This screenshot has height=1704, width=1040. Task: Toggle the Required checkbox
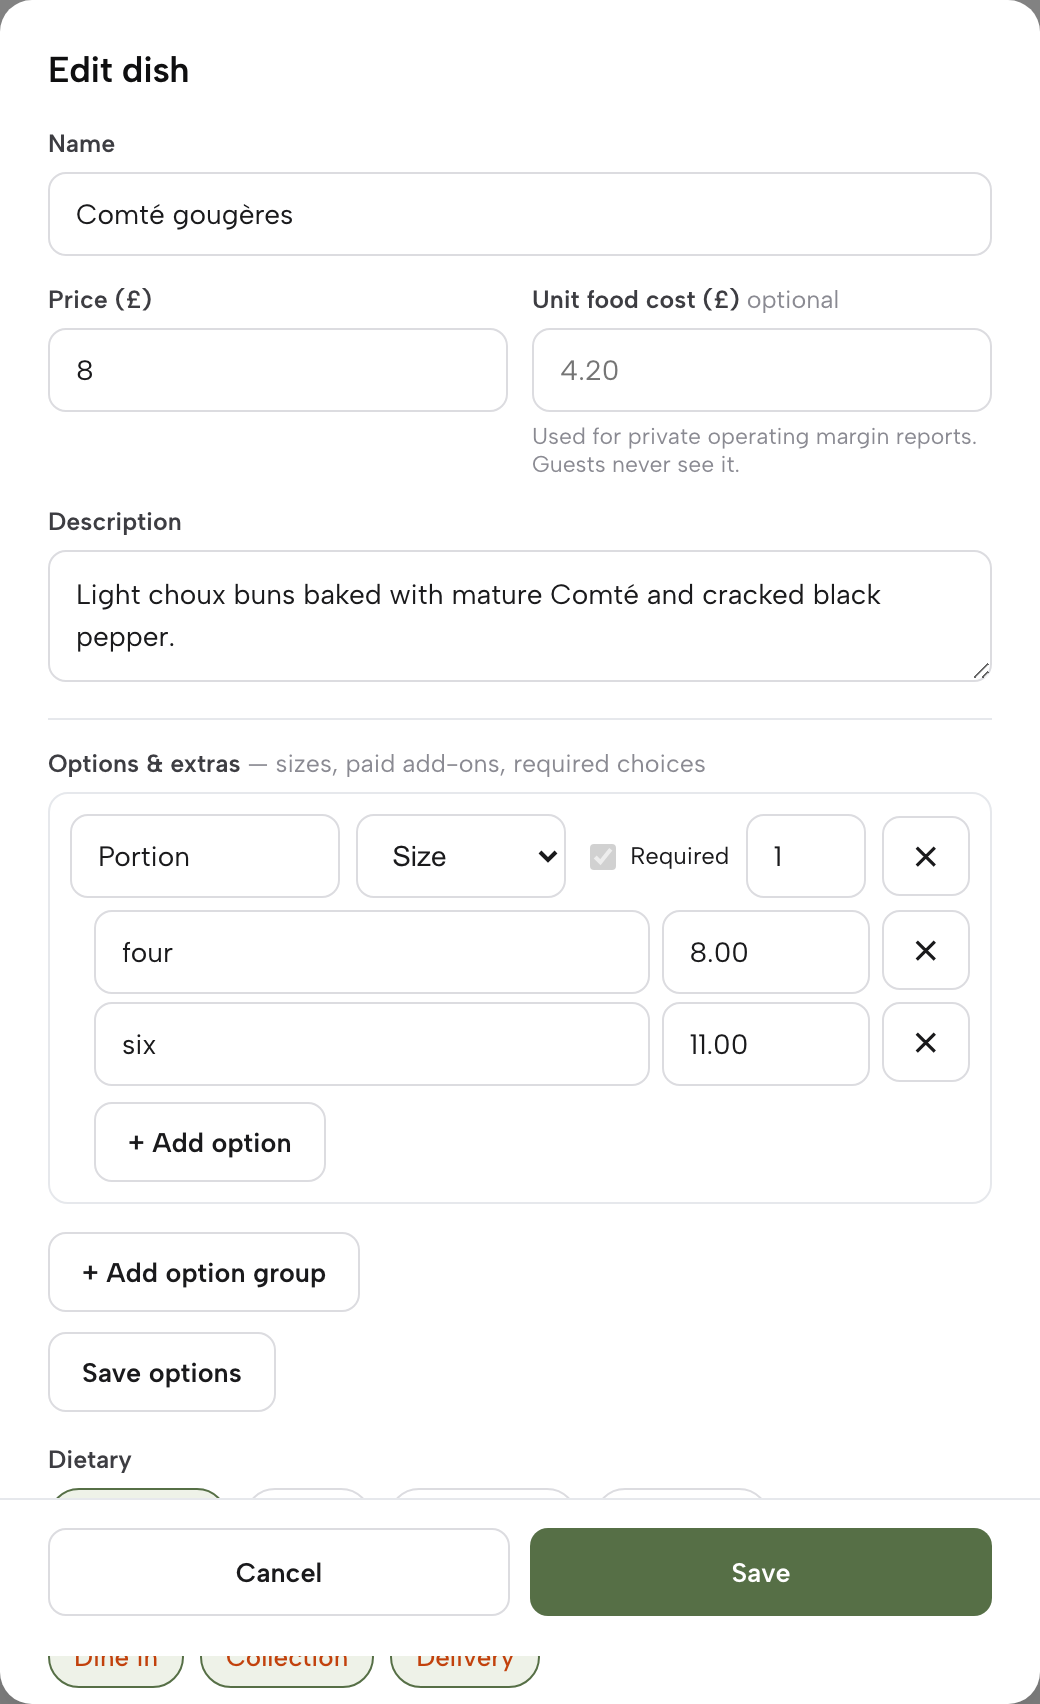[x=603, y=856]
